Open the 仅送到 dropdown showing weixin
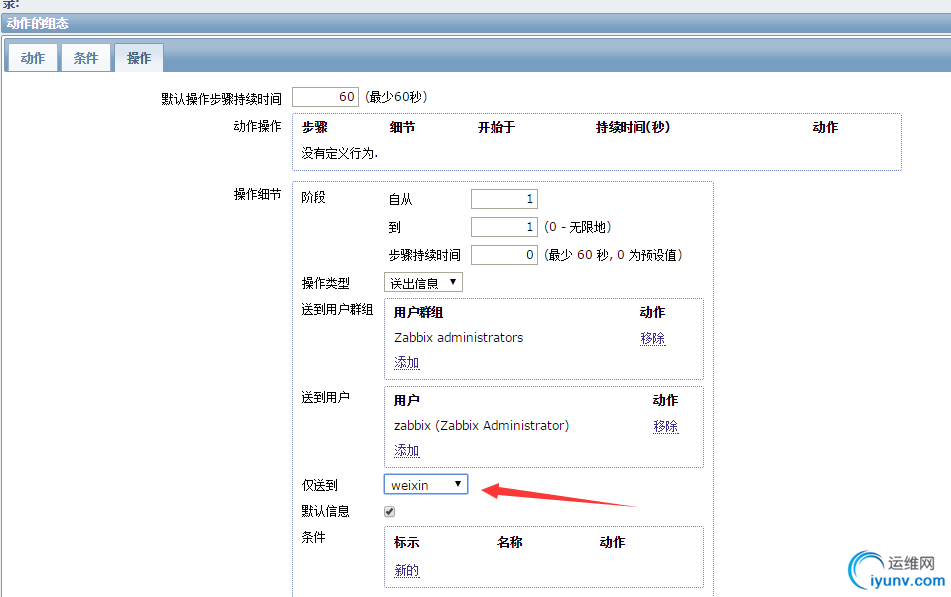 tap(426, 485)
